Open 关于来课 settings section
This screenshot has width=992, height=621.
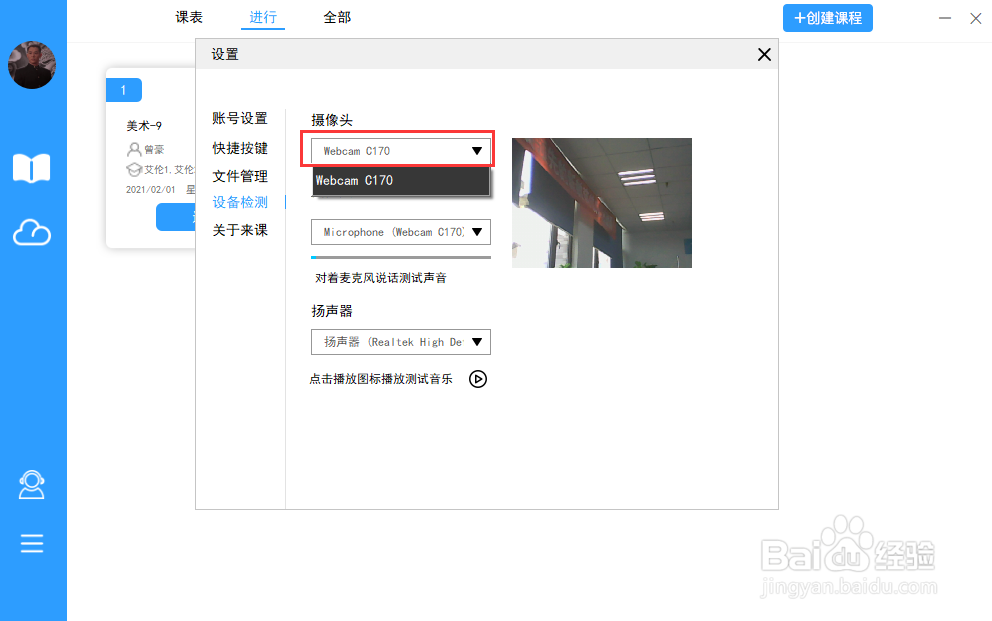point(240,230)
